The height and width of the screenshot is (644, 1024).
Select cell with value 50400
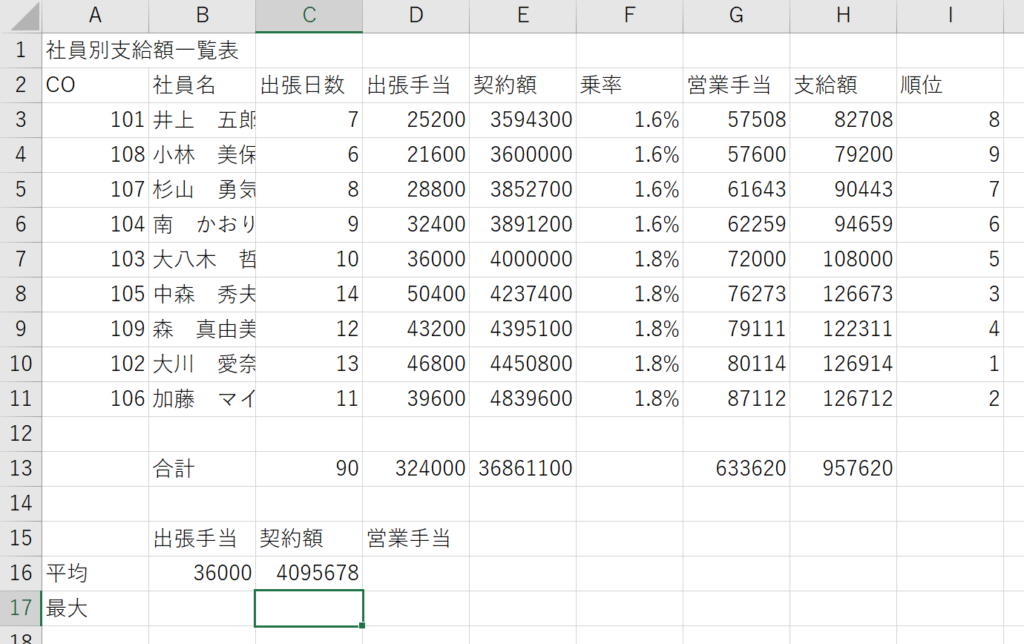pyautogui.click(x=416, y=294)
